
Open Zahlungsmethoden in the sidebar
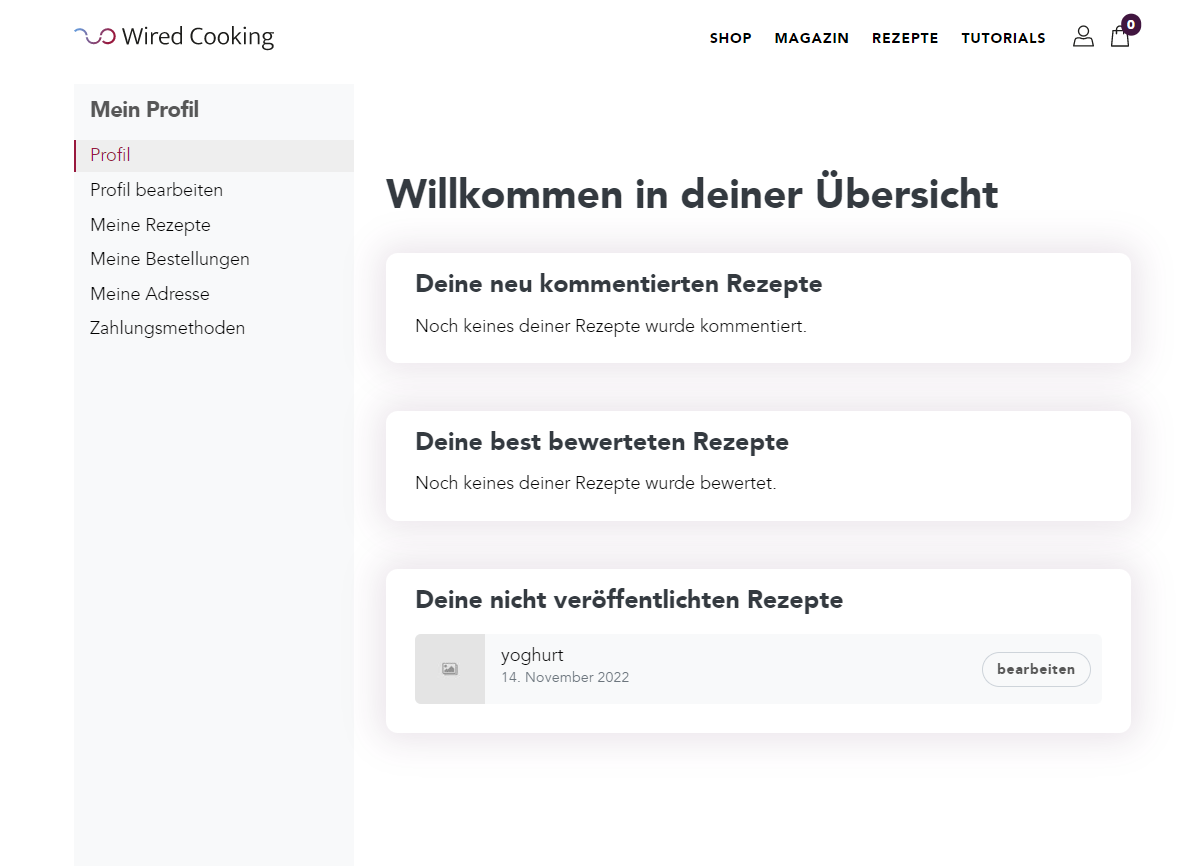pos(167,328)
